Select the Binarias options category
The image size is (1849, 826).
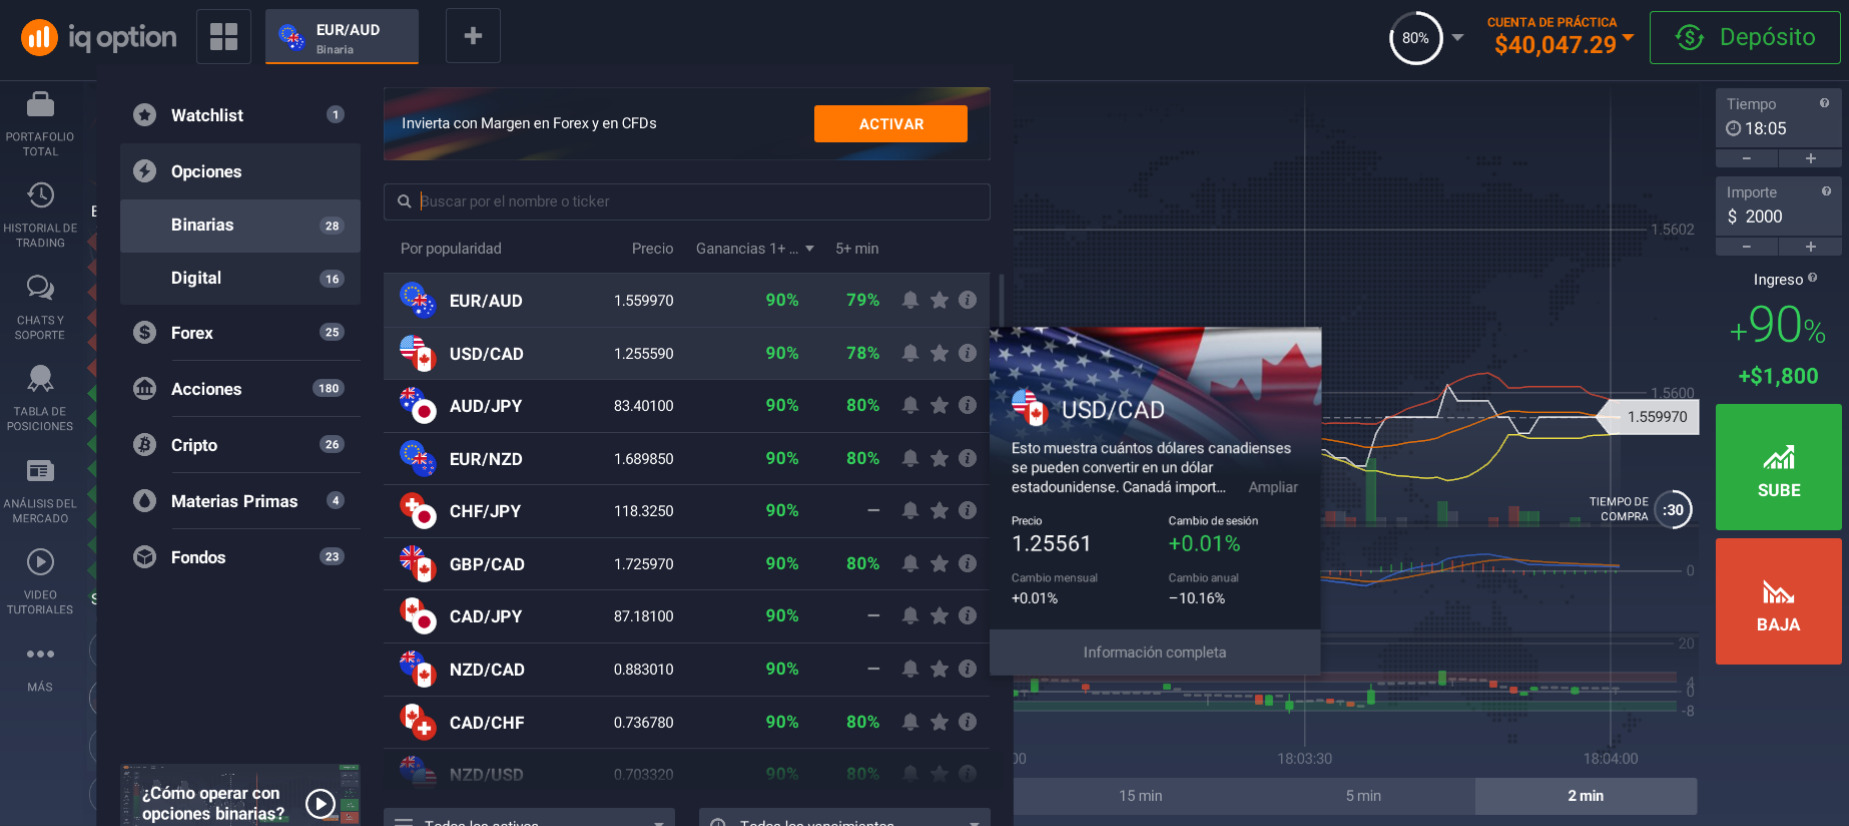pyautogui.click(x=240, y=225)
